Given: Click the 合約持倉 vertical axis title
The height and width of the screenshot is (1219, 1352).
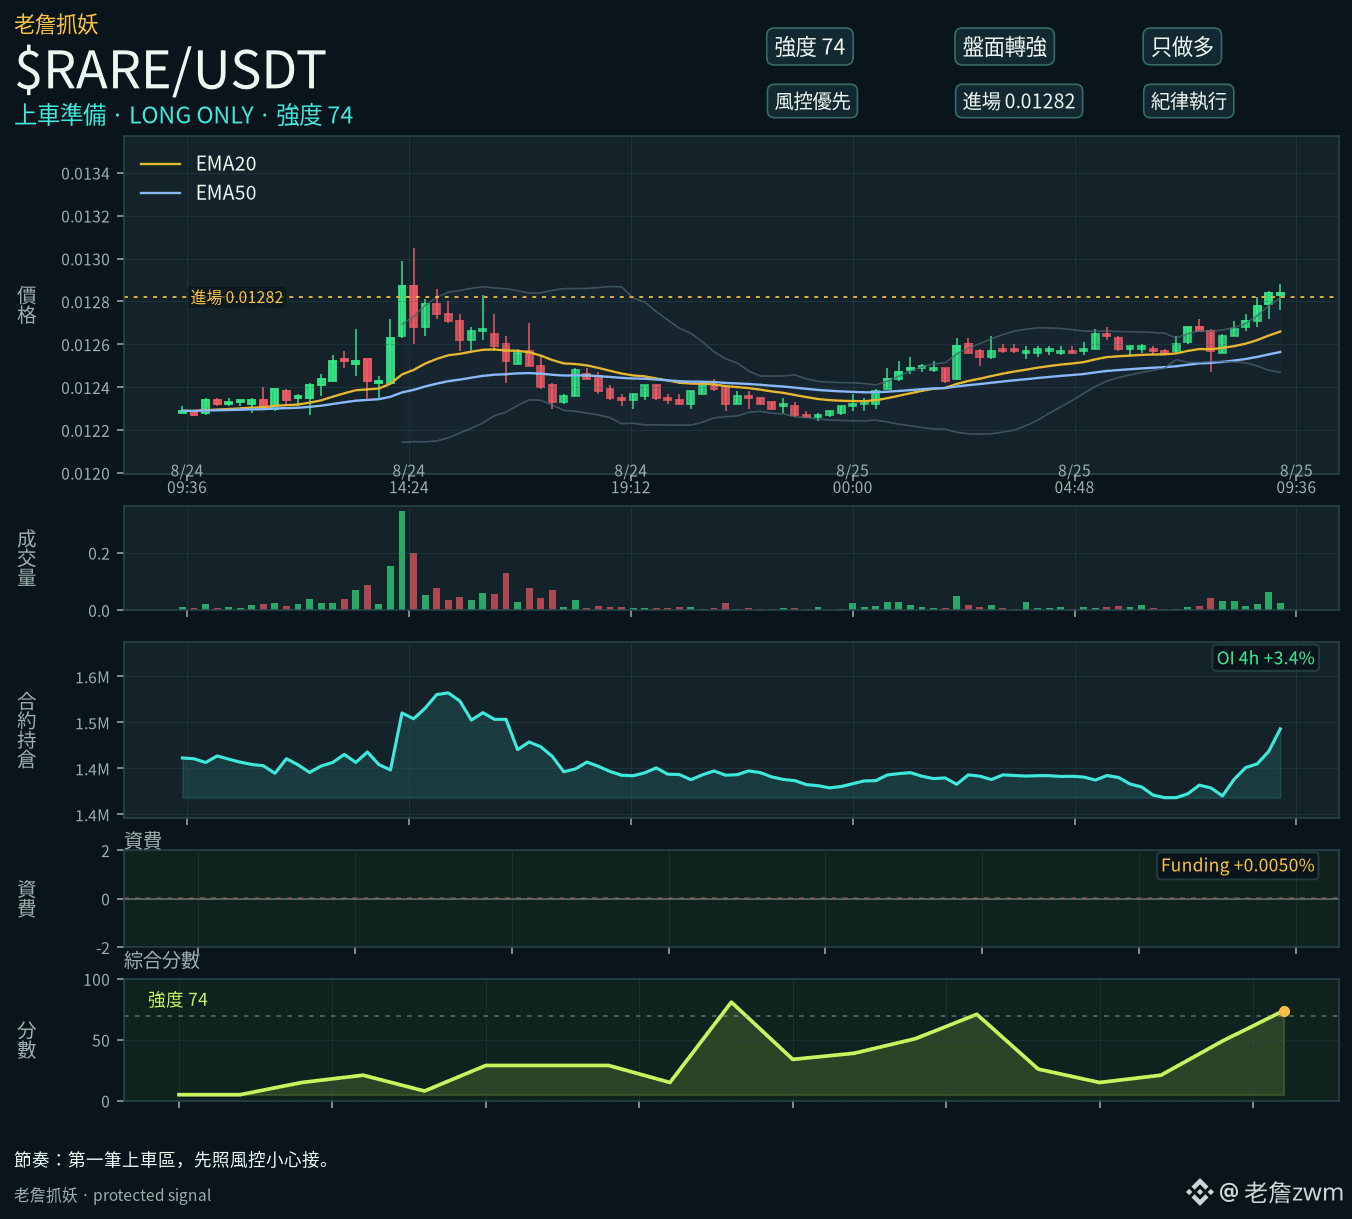Looking at the screenshot, I should click(27, 730).
